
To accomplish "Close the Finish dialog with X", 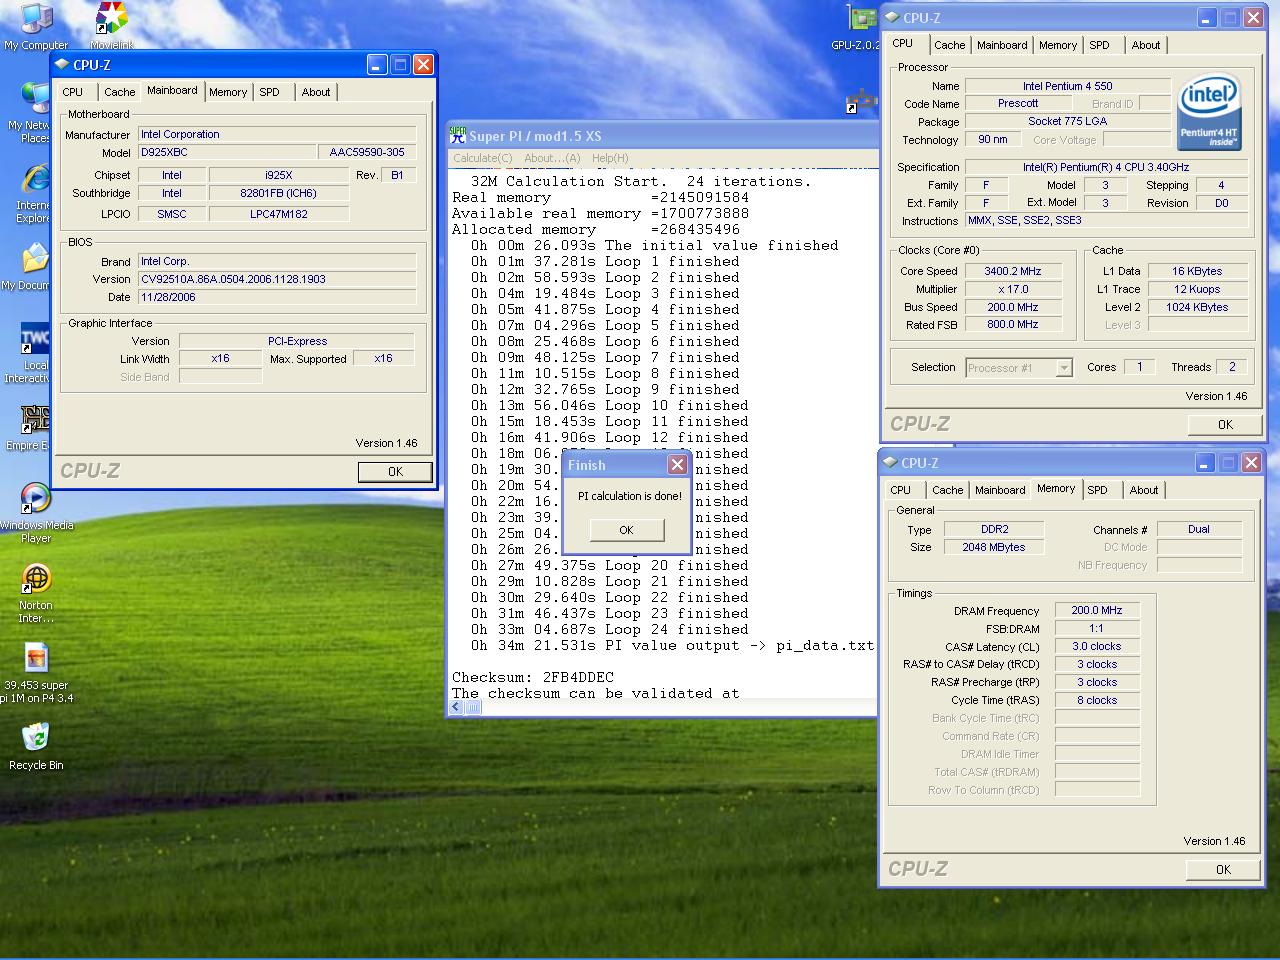I will tap(677, 465).
